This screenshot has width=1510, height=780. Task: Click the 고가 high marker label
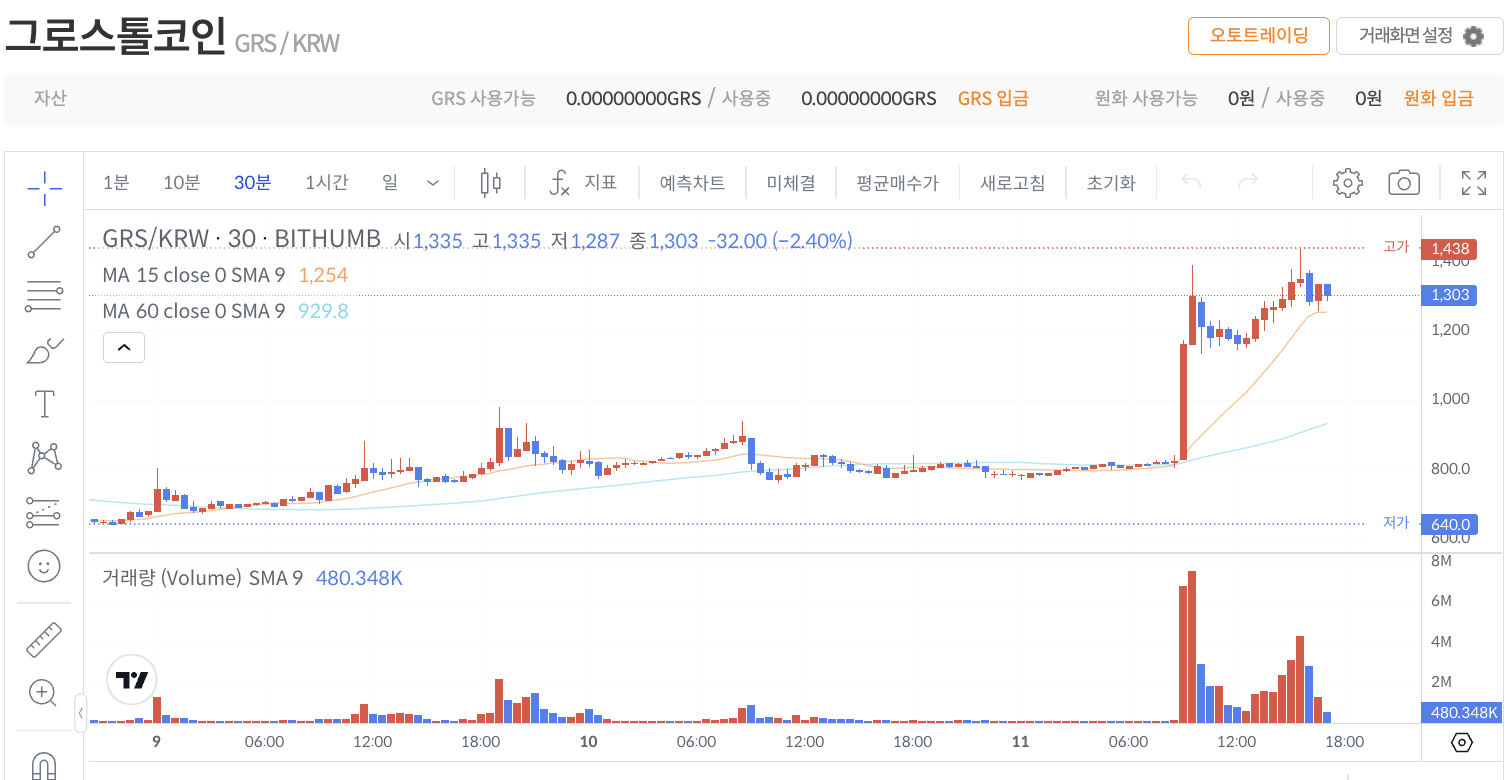click(x=1396, y=247)
